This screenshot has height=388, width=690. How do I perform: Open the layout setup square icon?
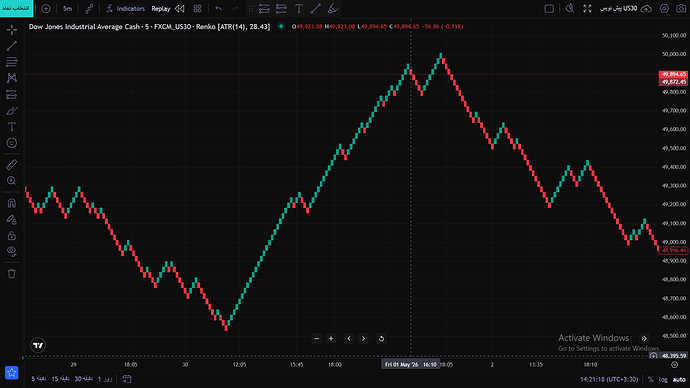[549, 9]
